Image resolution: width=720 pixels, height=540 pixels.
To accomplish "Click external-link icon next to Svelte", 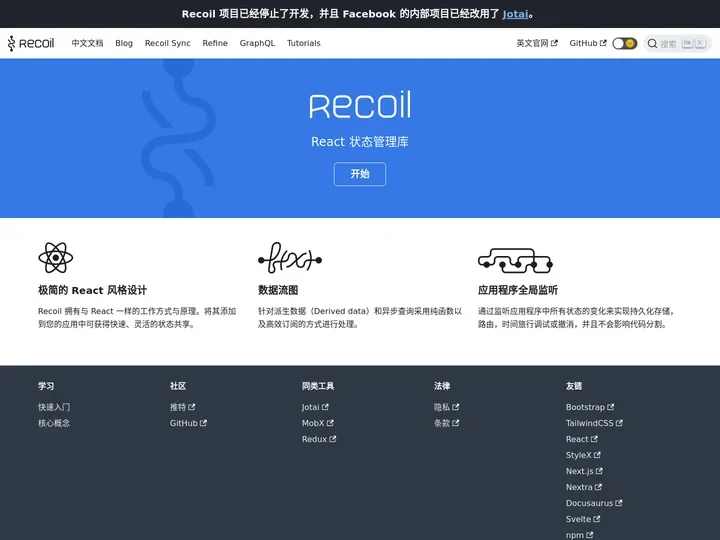I will click(x=596, y=519).
